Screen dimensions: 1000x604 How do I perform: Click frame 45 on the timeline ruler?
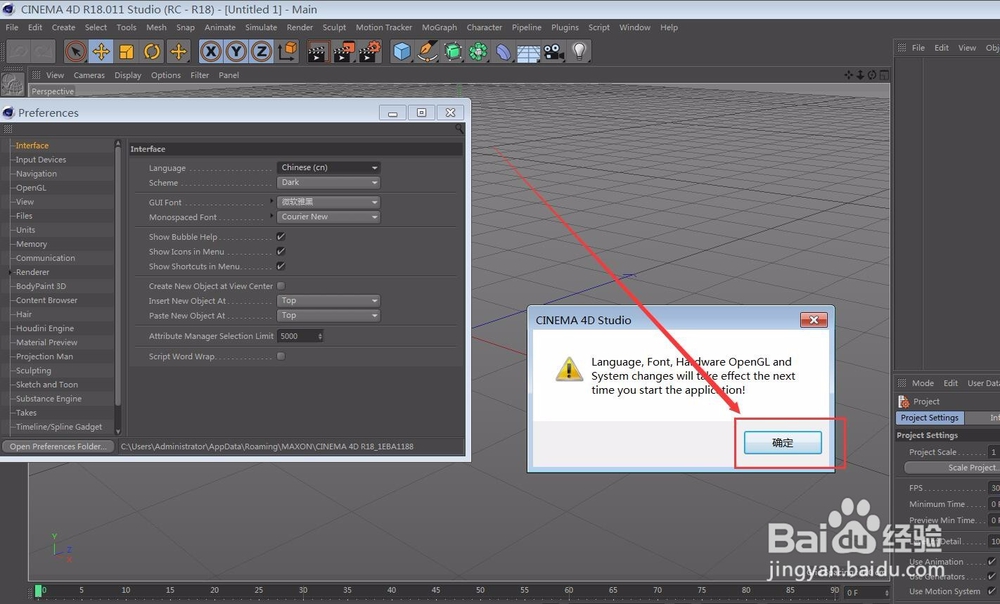click(x=436, y=590)
